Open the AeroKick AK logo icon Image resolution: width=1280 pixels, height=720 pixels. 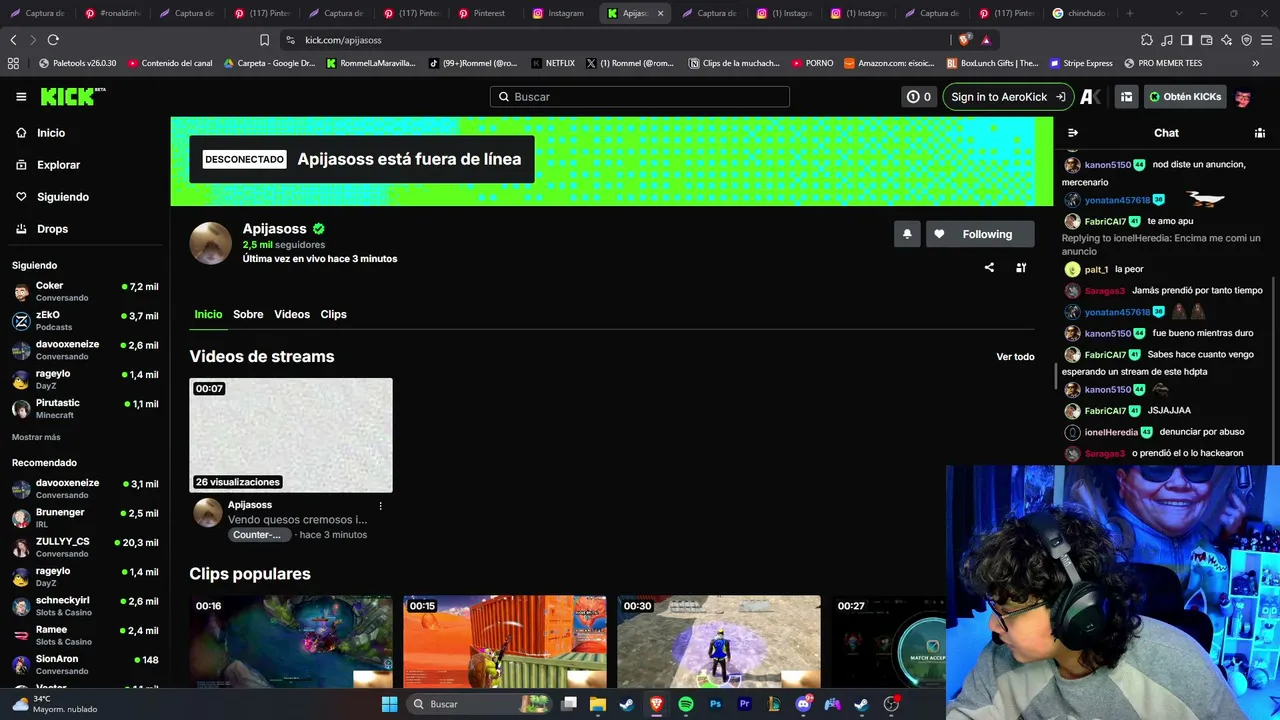point(1091,97)
